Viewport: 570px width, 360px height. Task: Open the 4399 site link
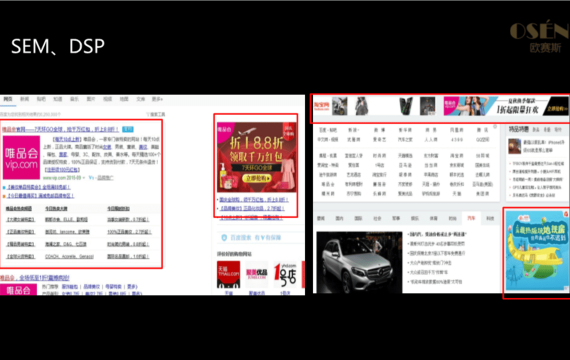pyautogui.click(x=457, y=140)
